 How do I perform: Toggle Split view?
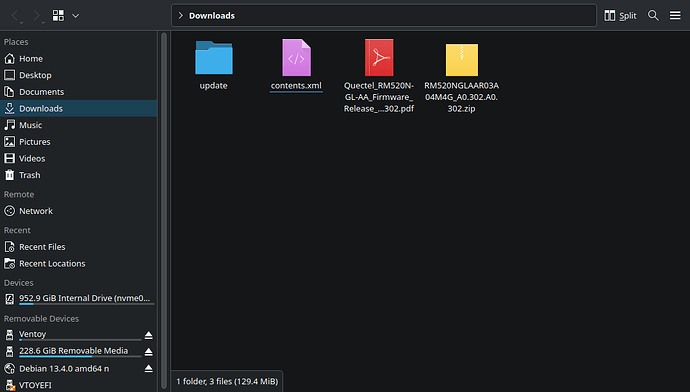tap(620, 15)
